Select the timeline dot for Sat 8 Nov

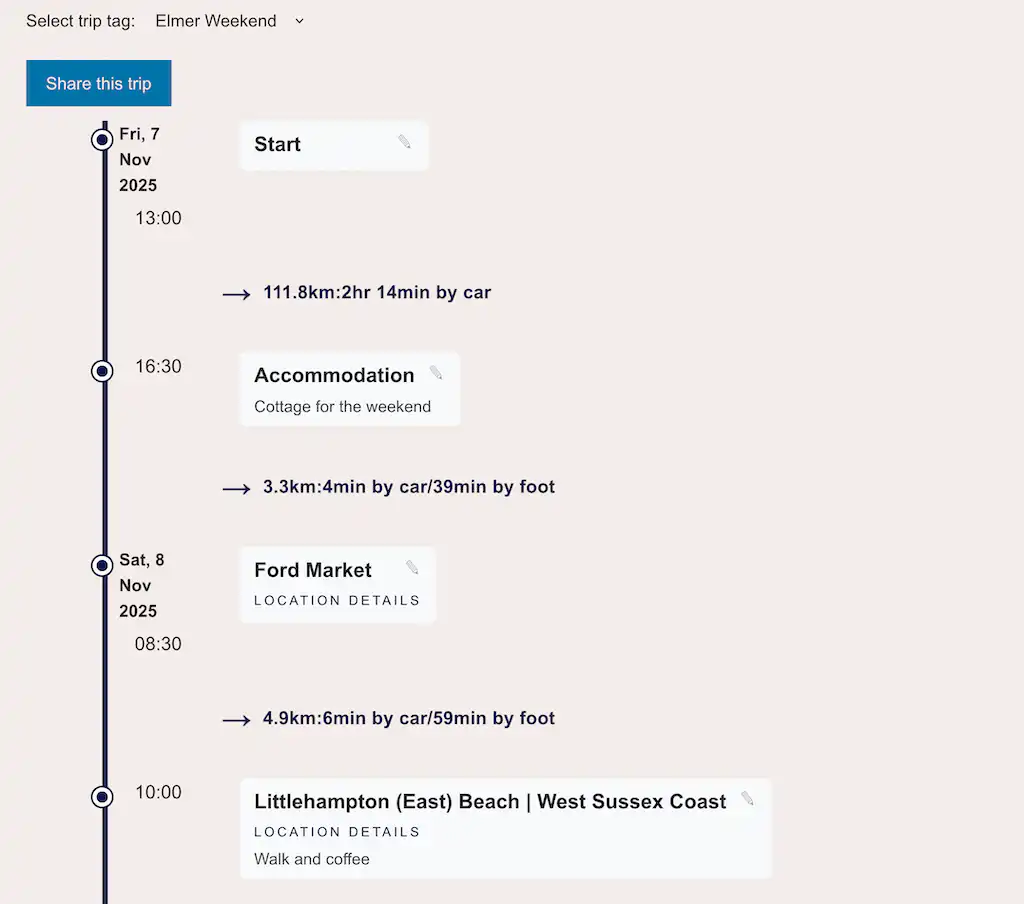102,565
